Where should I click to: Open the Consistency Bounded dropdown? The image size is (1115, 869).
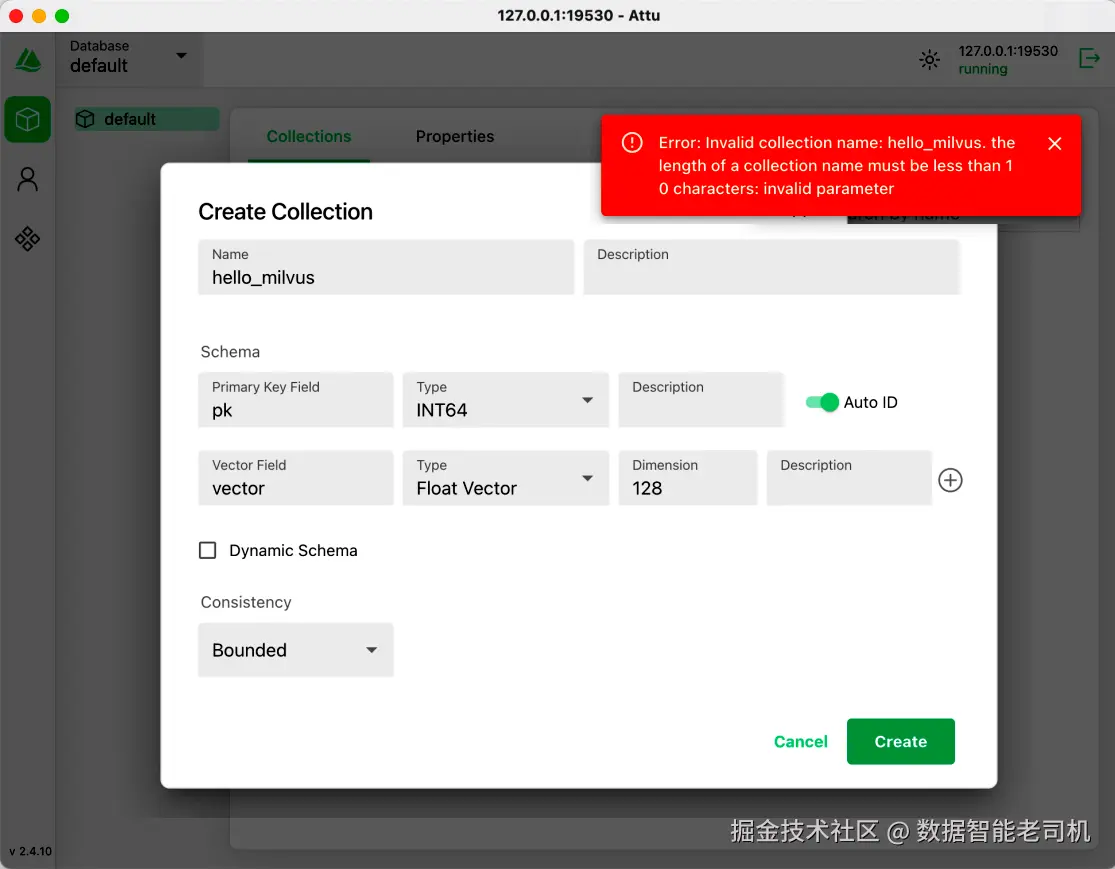[296, 650]
